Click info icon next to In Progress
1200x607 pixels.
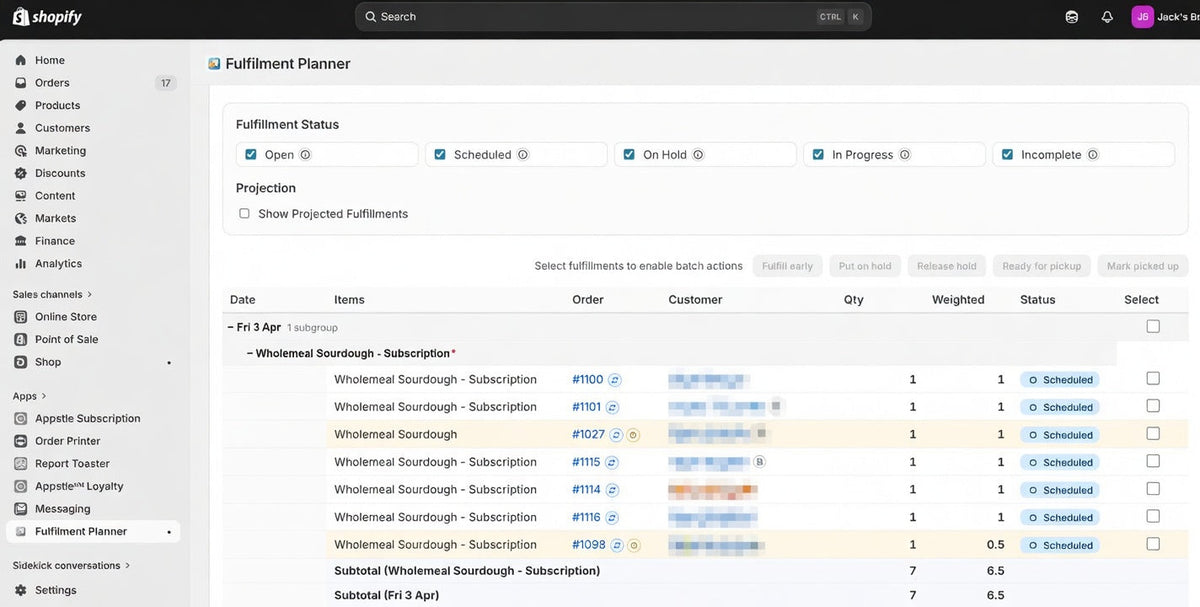(905, 155)
